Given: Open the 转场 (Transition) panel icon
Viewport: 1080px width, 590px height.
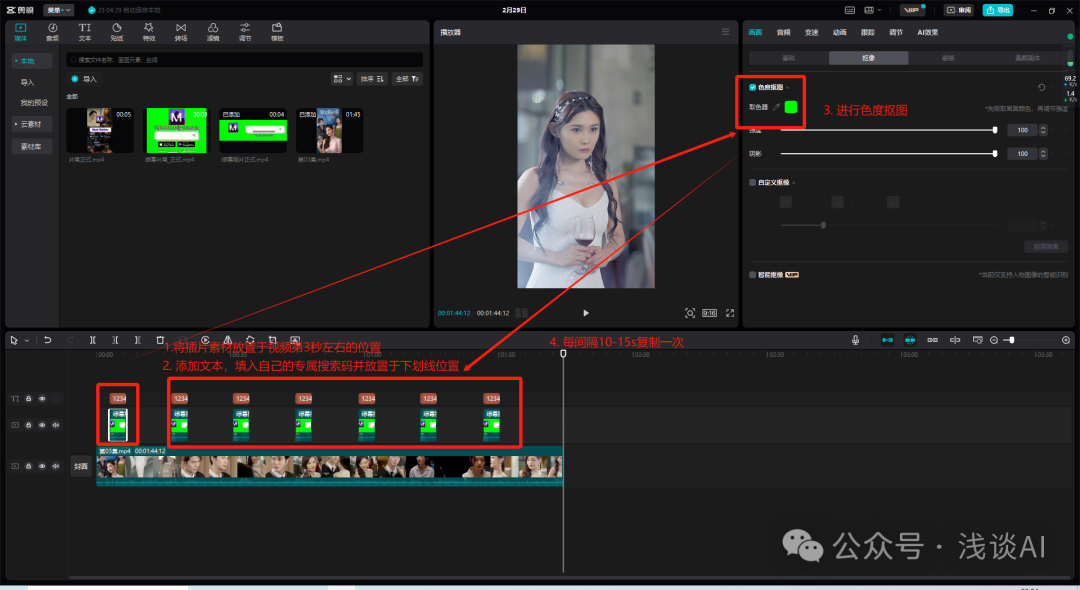Looking at the screenshot, I should [180, 31].
